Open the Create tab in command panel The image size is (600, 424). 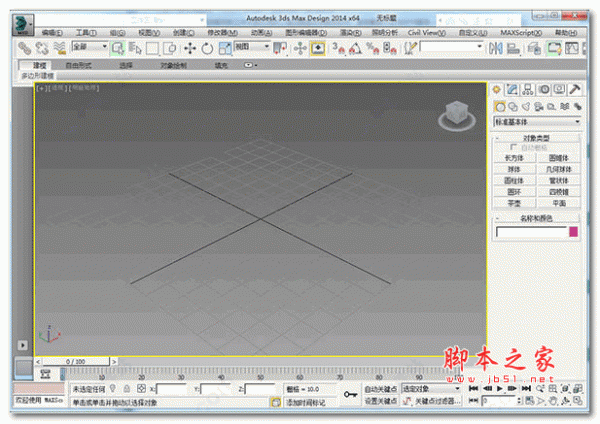pyautogui.click(x=498, y=90)
